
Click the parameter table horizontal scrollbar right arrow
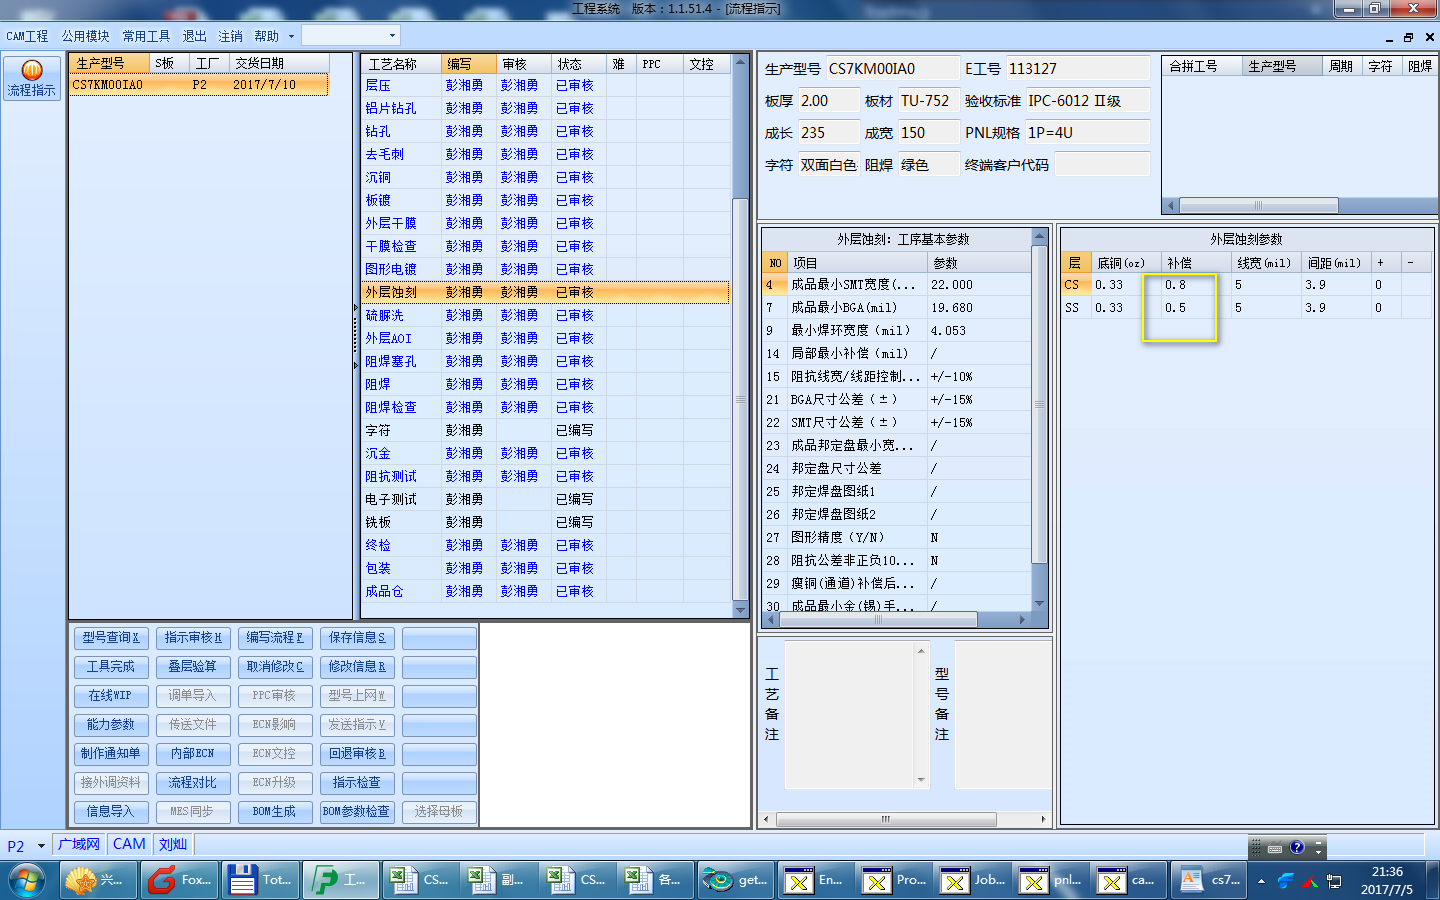point(1022,620)
